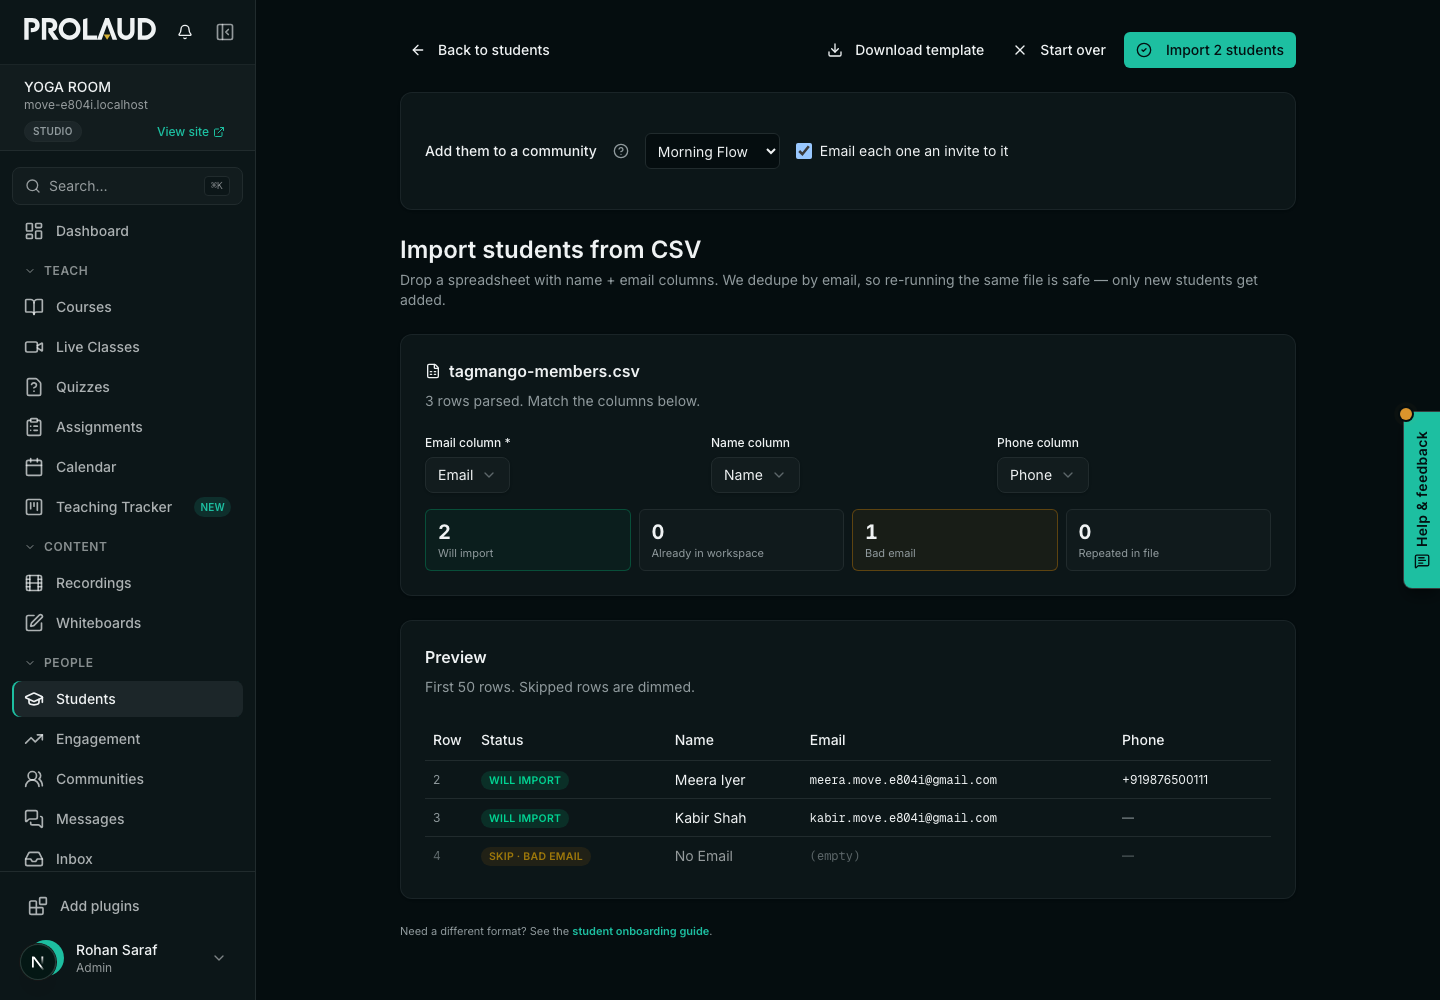Collapse the sidebar panel icon
The width and height of the screenshot is (1440, 1000).
[x=225, y=32]
